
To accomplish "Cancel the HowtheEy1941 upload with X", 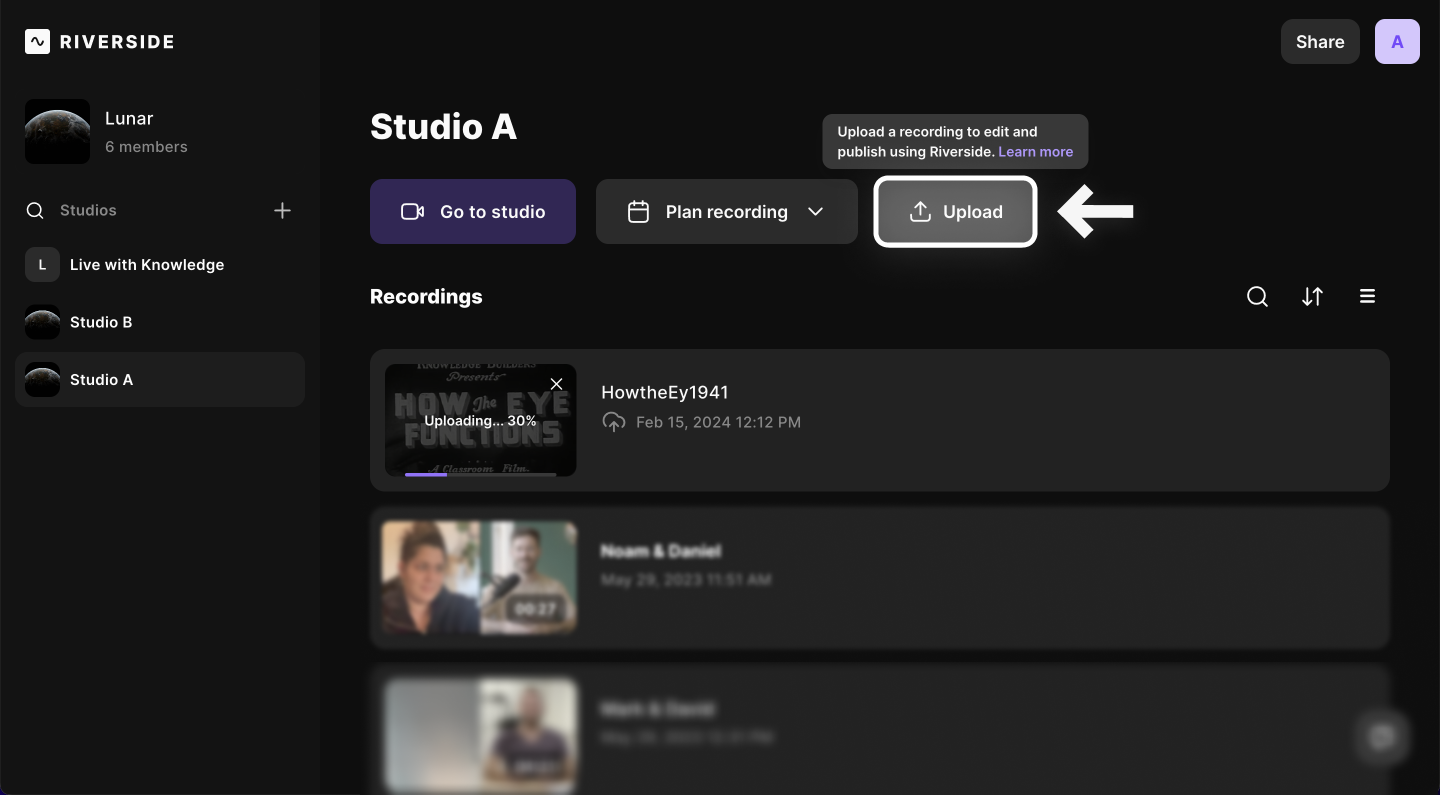I will tap(557, 384).
